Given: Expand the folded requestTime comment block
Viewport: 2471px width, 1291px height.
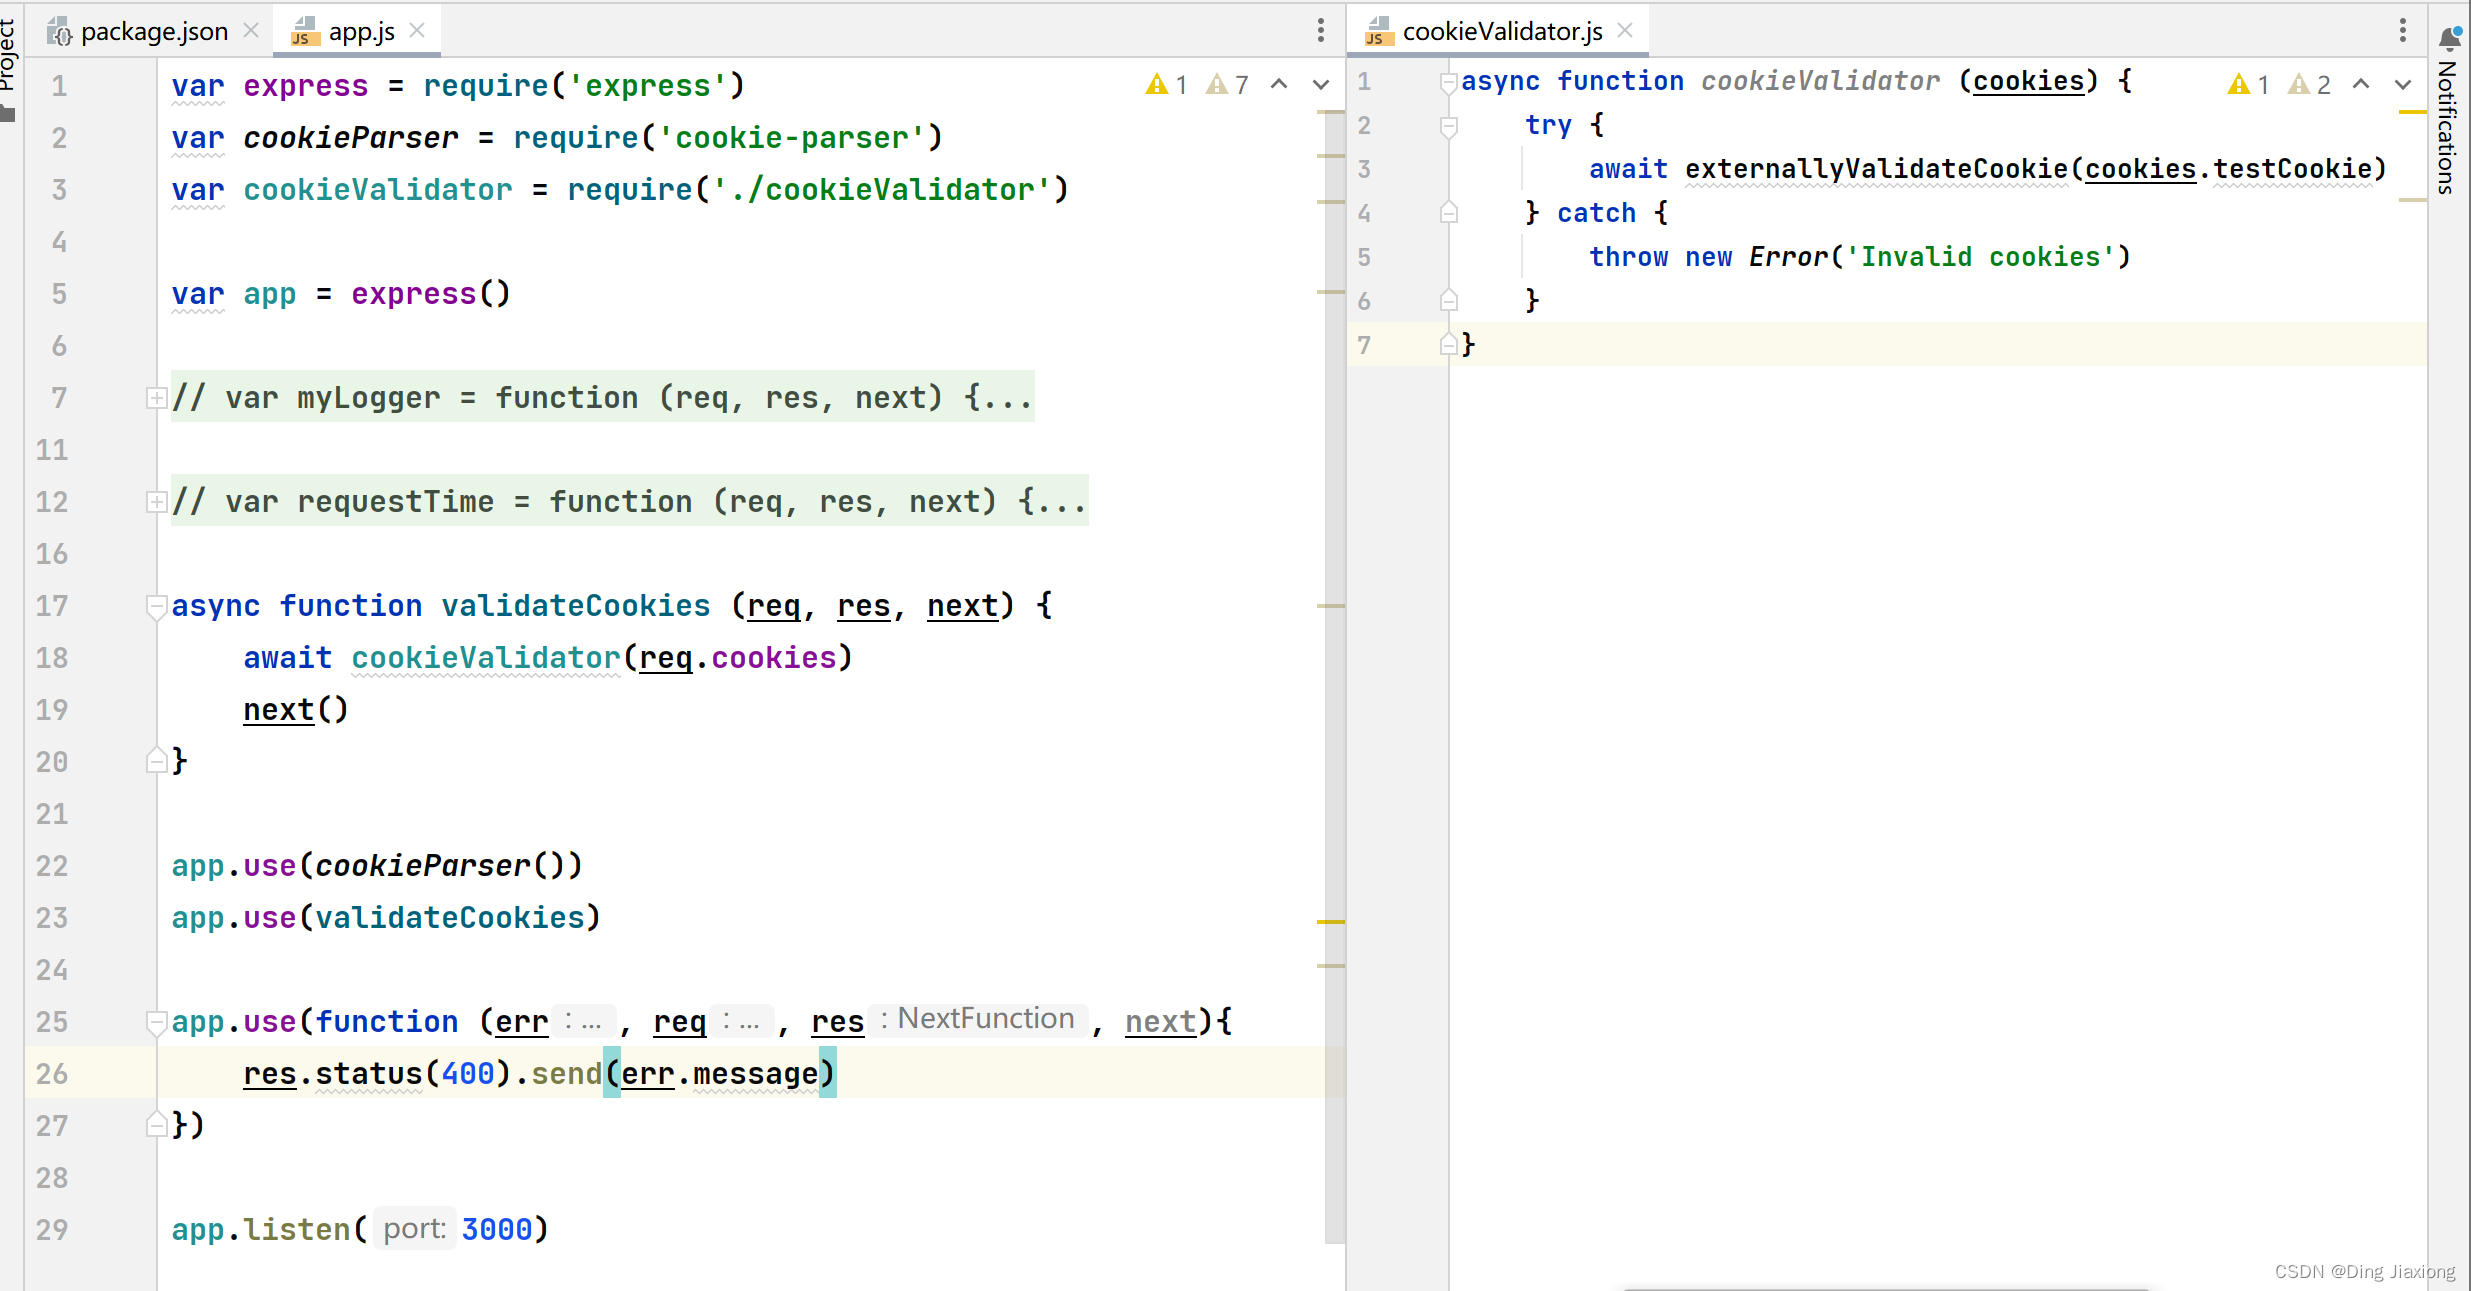Looking at the screenshot, I should point(156,502).
